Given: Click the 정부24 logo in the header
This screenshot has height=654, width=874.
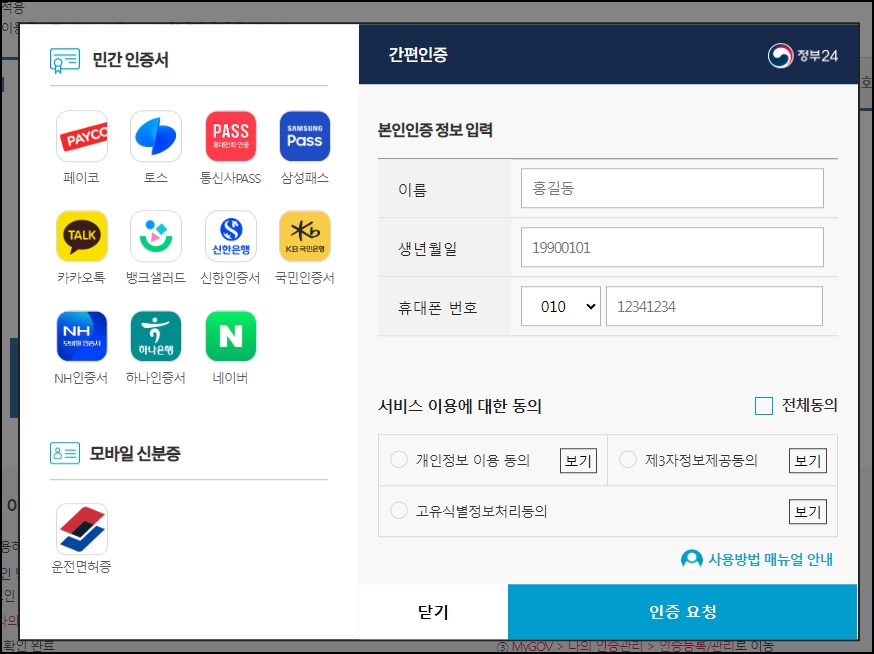Looking at the screenshot, I should (803, 56).
